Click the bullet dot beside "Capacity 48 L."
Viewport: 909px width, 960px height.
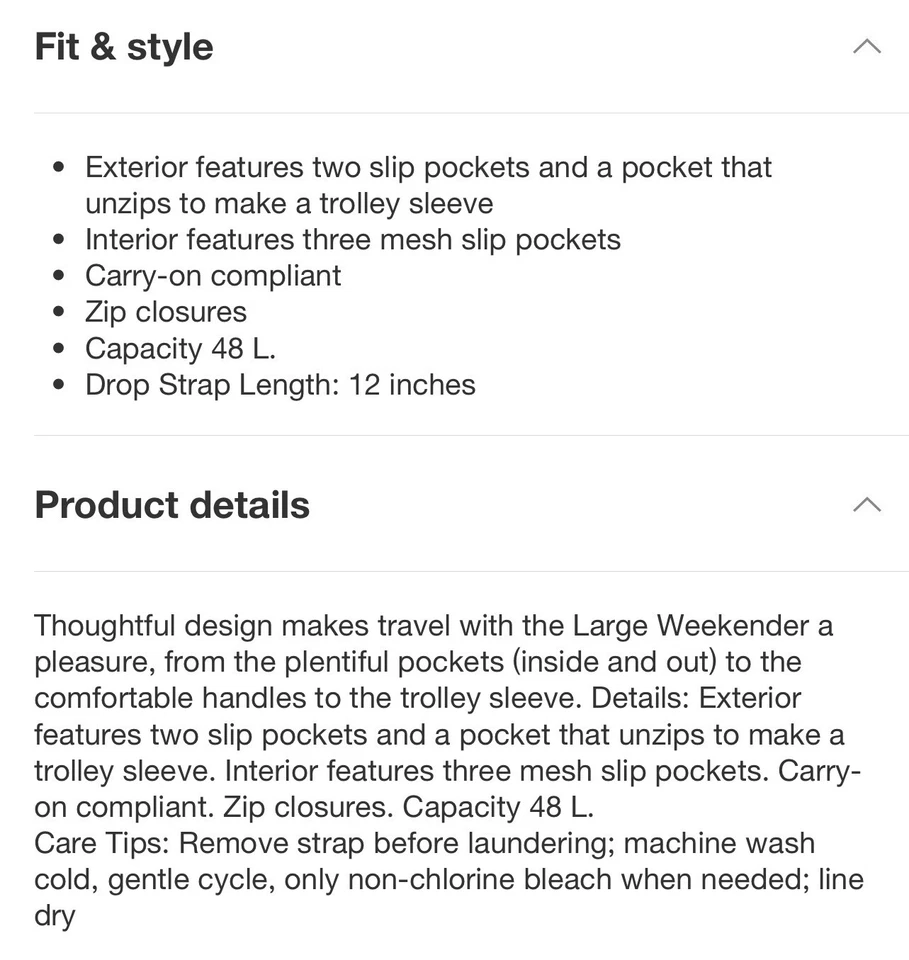pos(61,349)
